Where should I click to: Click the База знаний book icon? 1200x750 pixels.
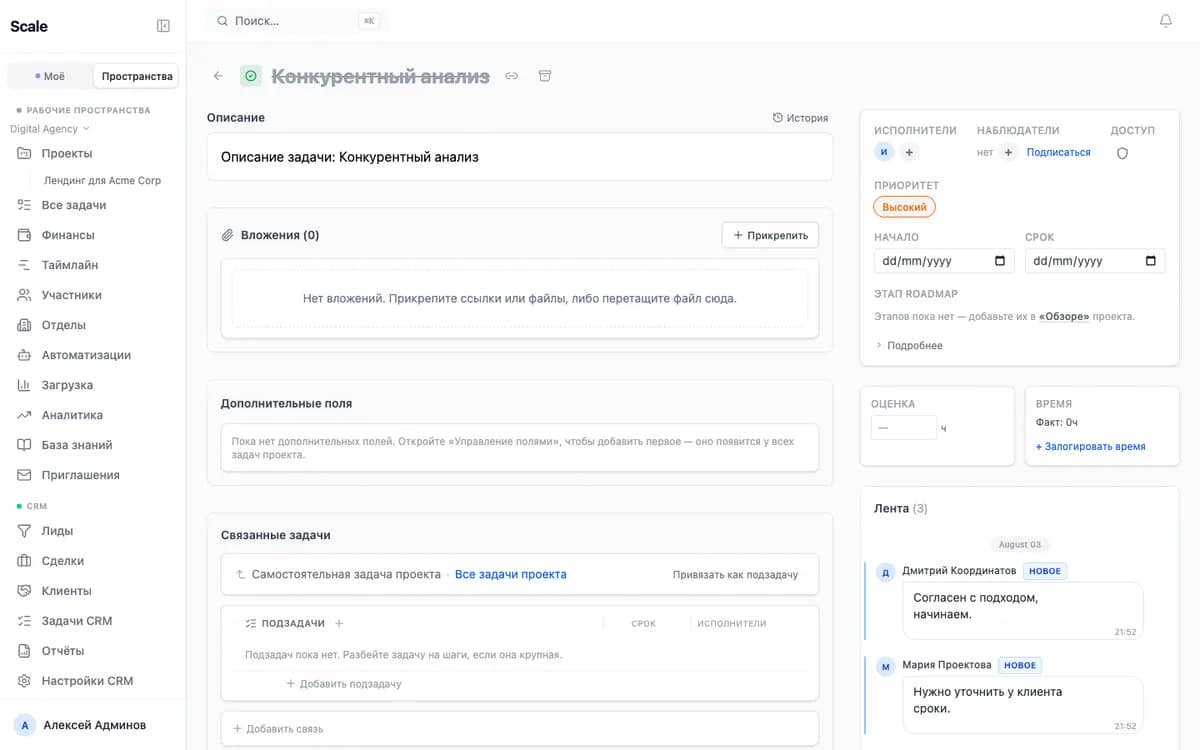tap(24, 445)
